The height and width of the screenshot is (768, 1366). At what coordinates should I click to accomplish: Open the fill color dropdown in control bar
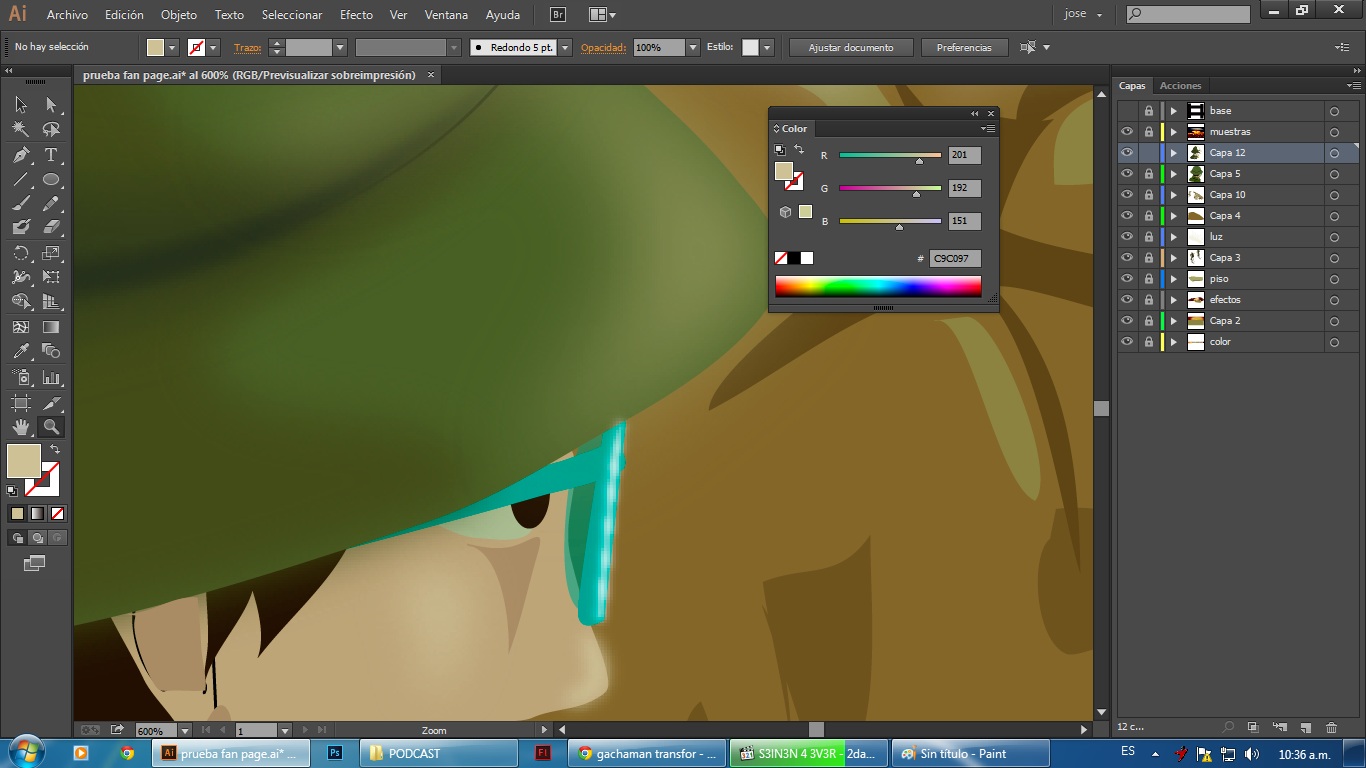pyautogui.click(x=172, y=47)
